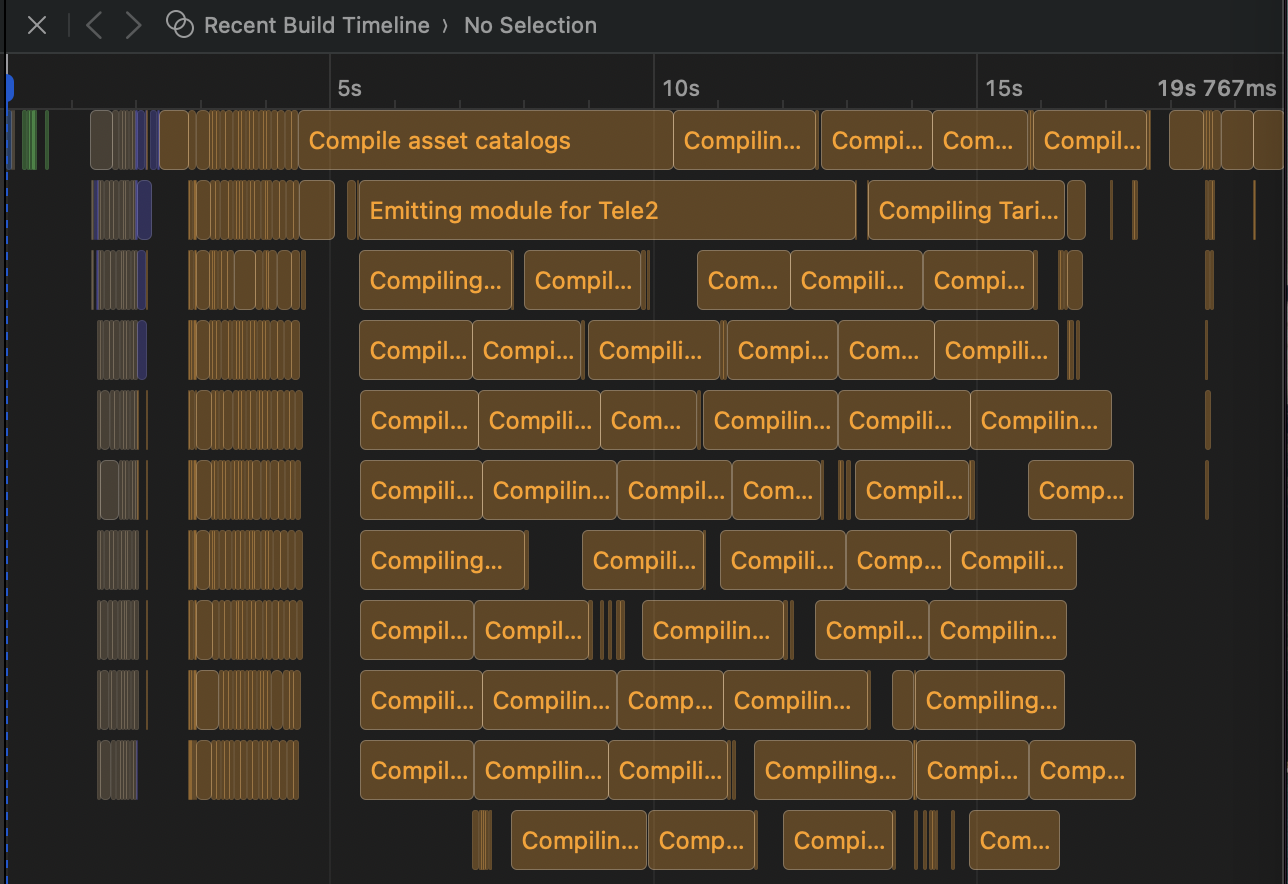Select the green task bars at build start

(29, 140)
